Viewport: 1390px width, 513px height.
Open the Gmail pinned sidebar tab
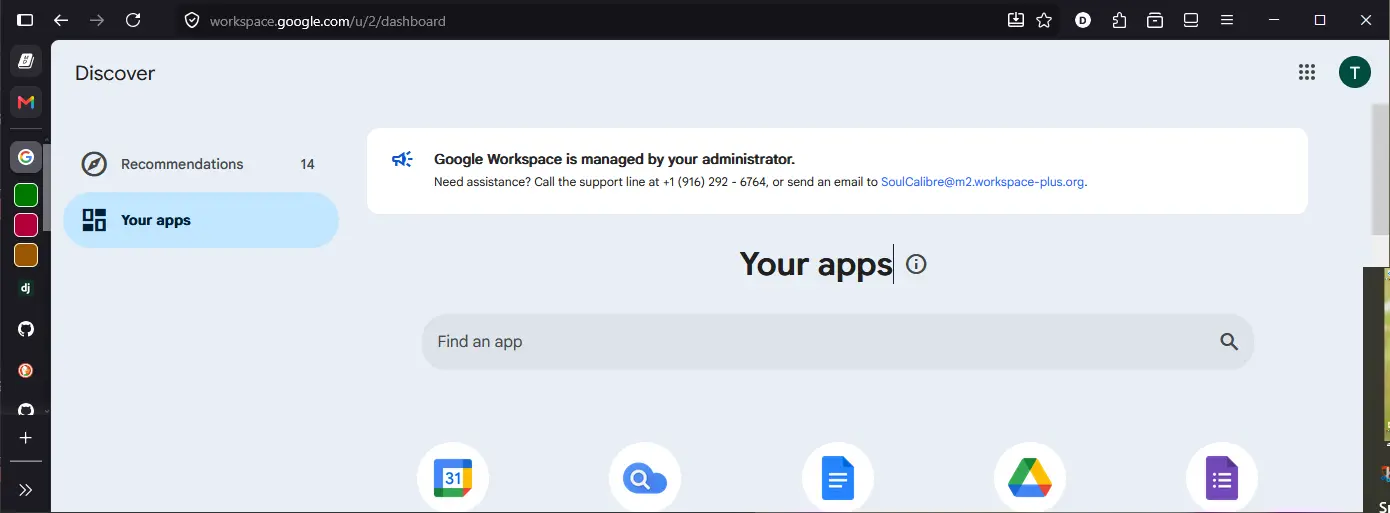26,102
